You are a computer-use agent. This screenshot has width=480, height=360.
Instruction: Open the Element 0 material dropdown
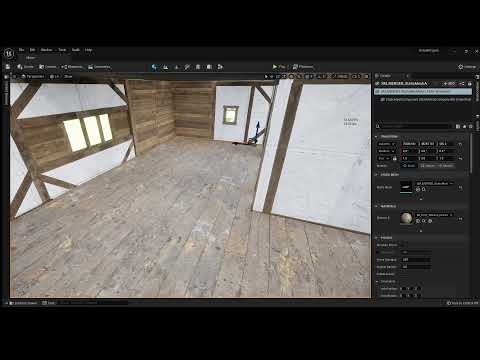434,215
